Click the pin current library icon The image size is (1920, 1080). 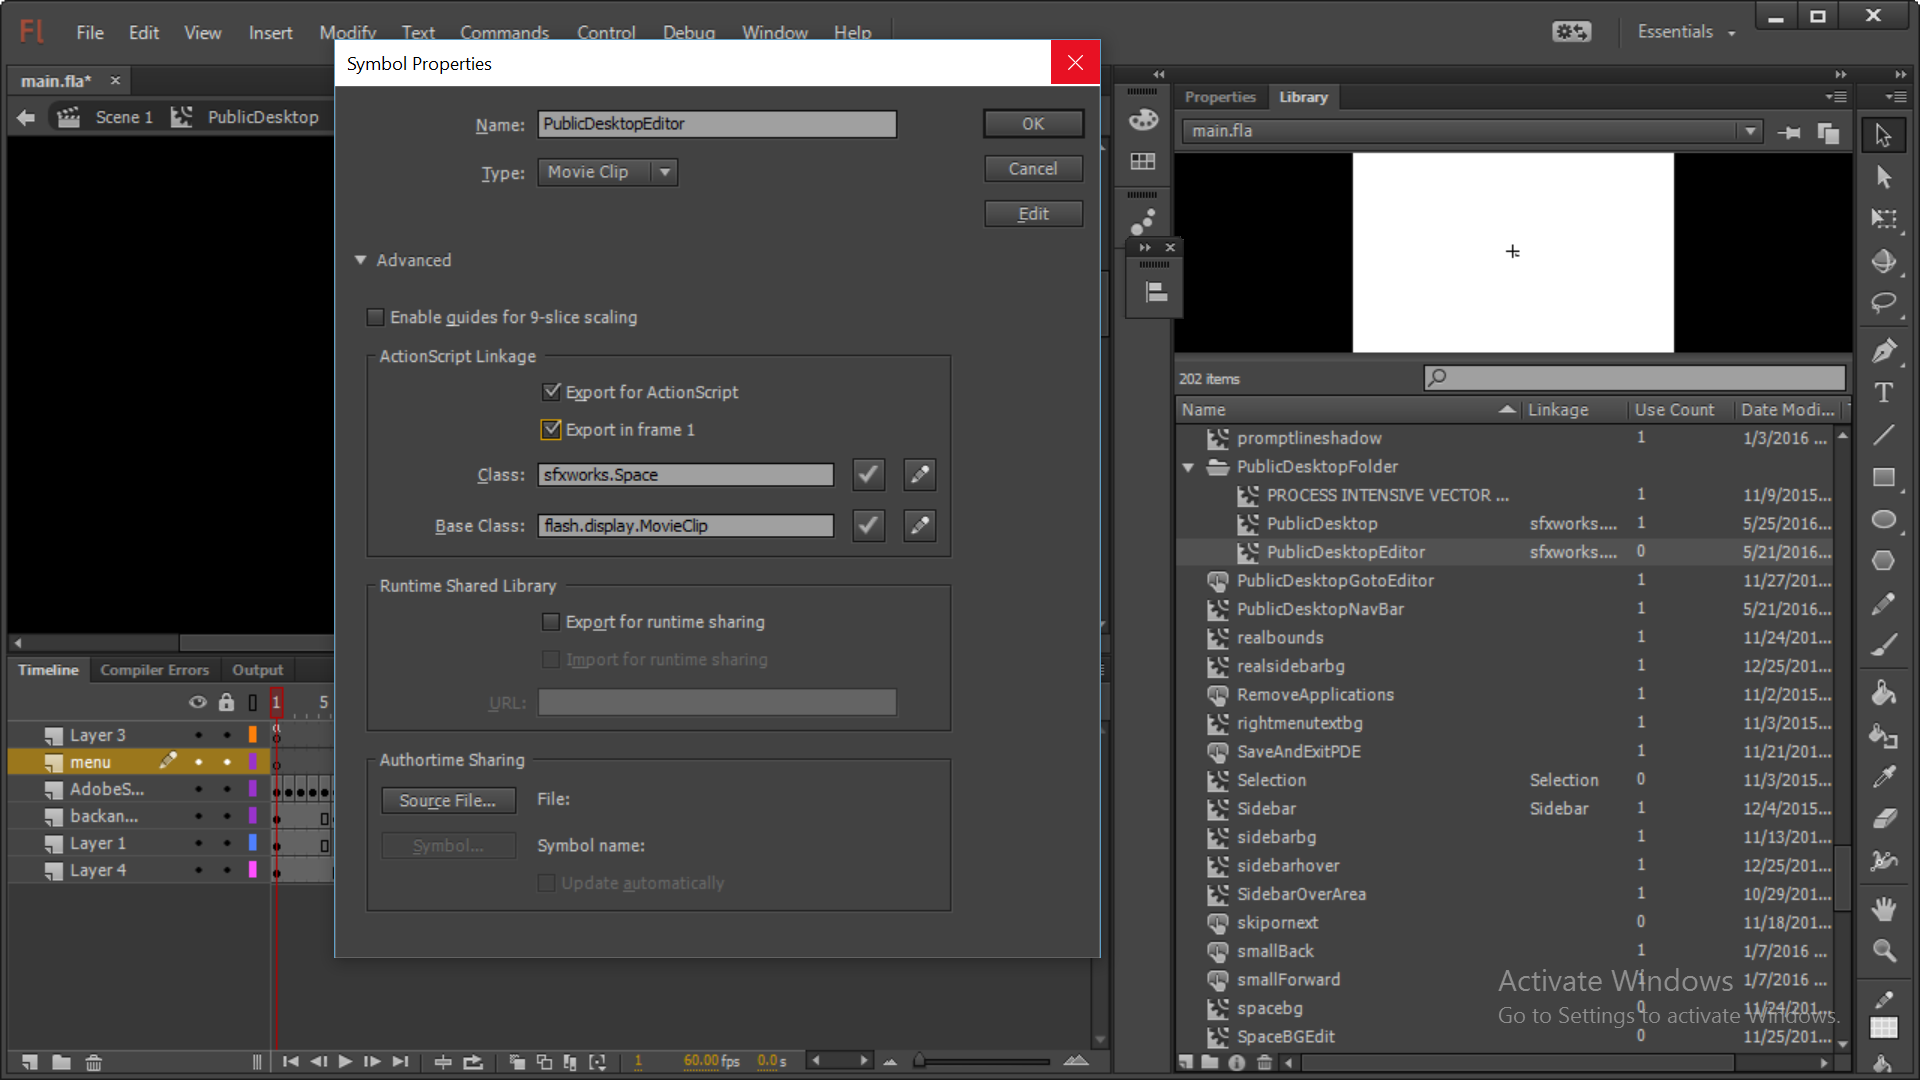pyautogui.click(x=1789, y=132)
